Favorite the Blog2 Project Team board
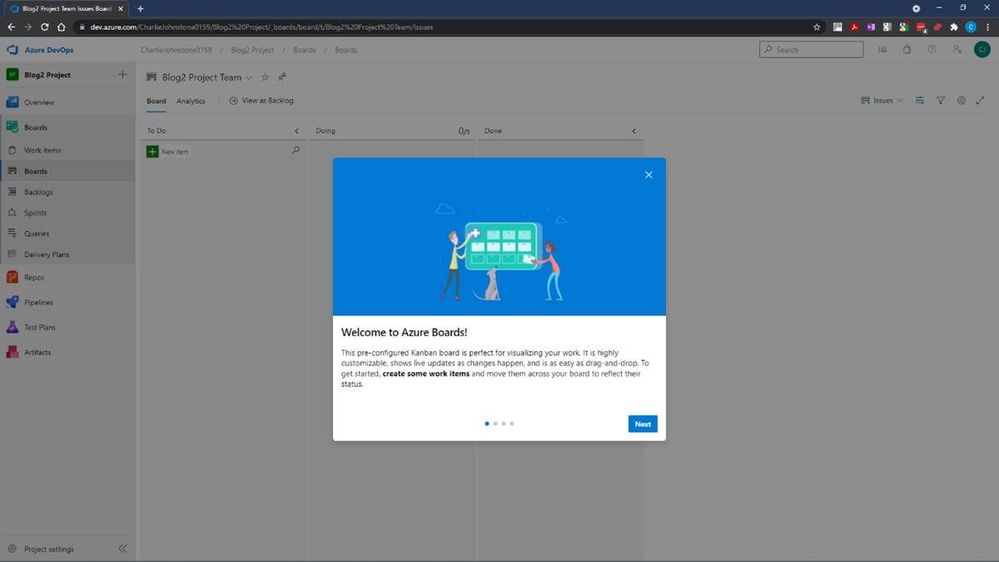This screenshot has height=562, width=999. tap(265, 77)
